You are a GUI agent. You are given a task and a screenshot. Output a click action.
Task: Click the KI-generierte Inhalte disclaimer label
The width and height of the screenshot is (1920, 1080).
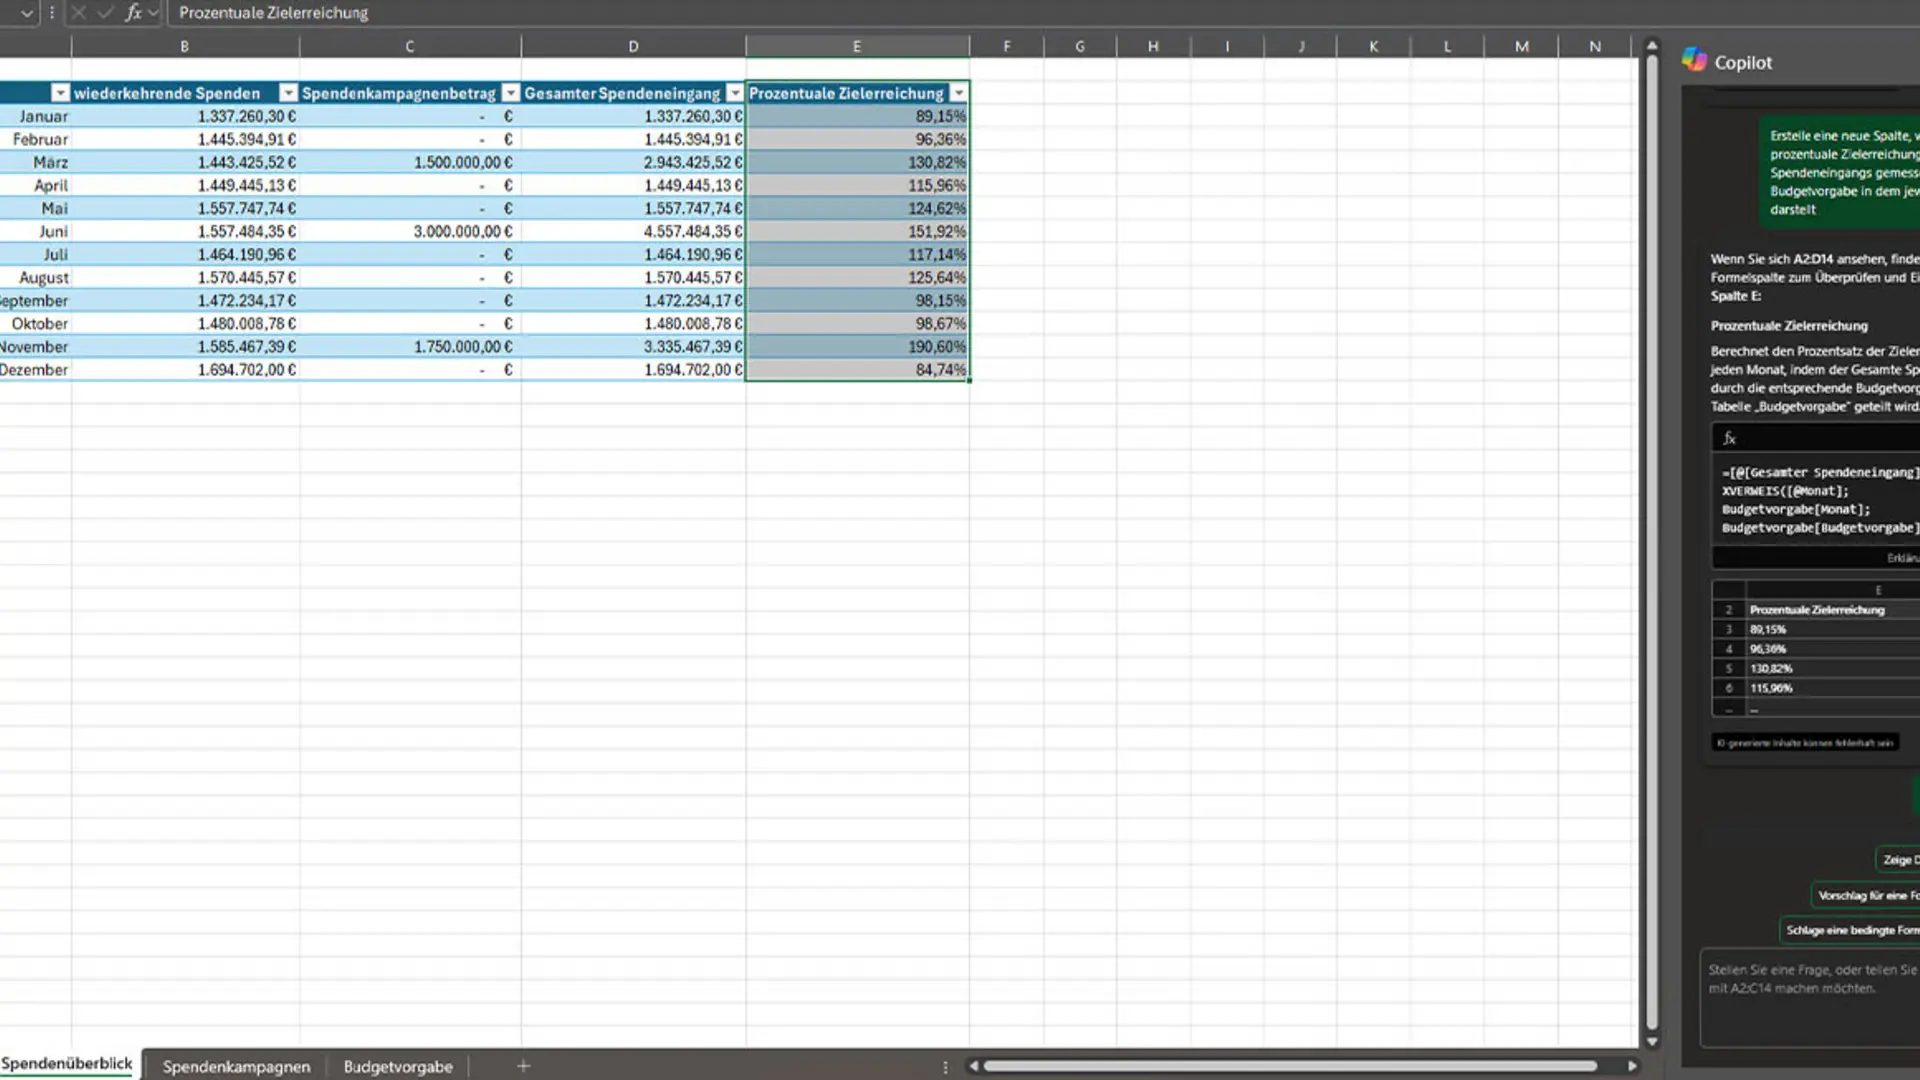pyautogui.click(x=1805, y=743)
